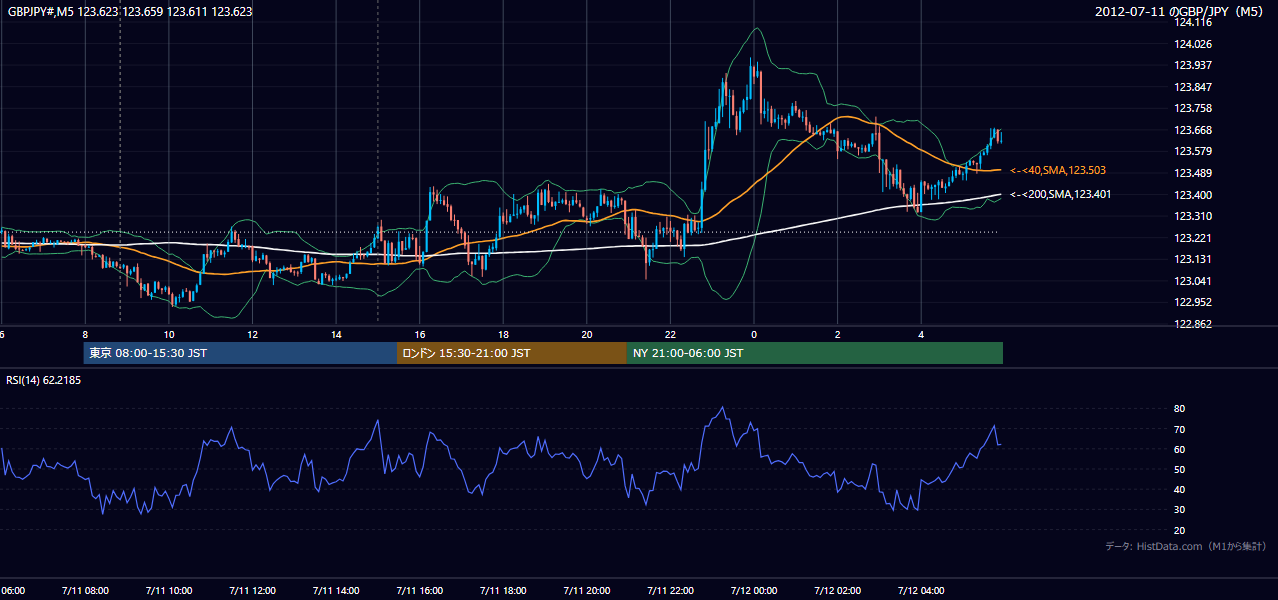Click price axis label 124.116
This screenshot has height=600, width=1278.
point(1195,22)
